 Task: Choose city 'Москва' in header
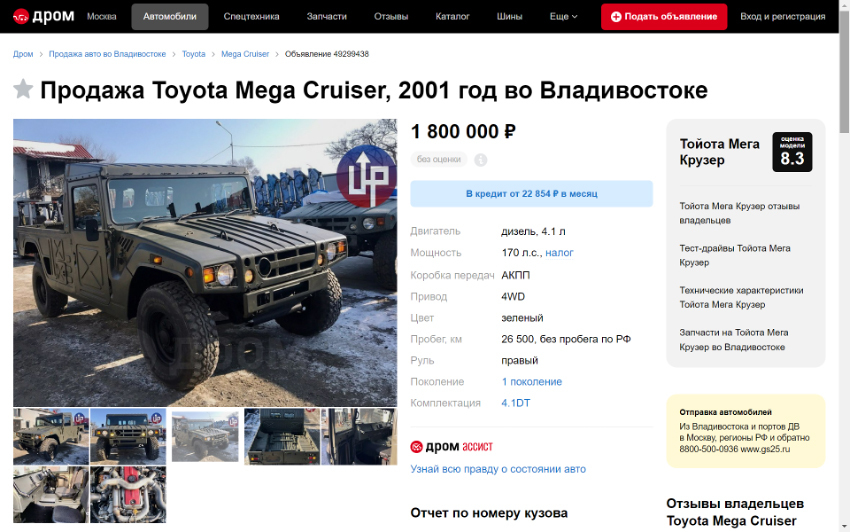tap(101, 17)
